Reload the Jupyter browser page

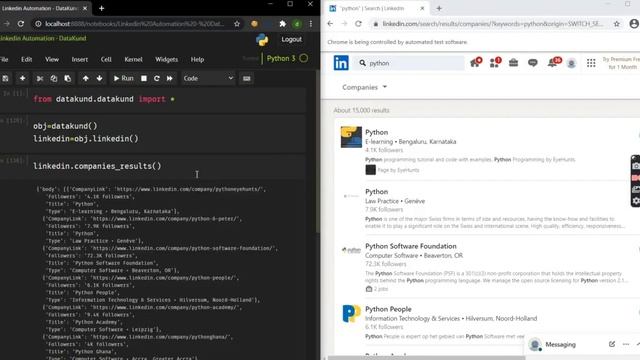coord(21,24)
